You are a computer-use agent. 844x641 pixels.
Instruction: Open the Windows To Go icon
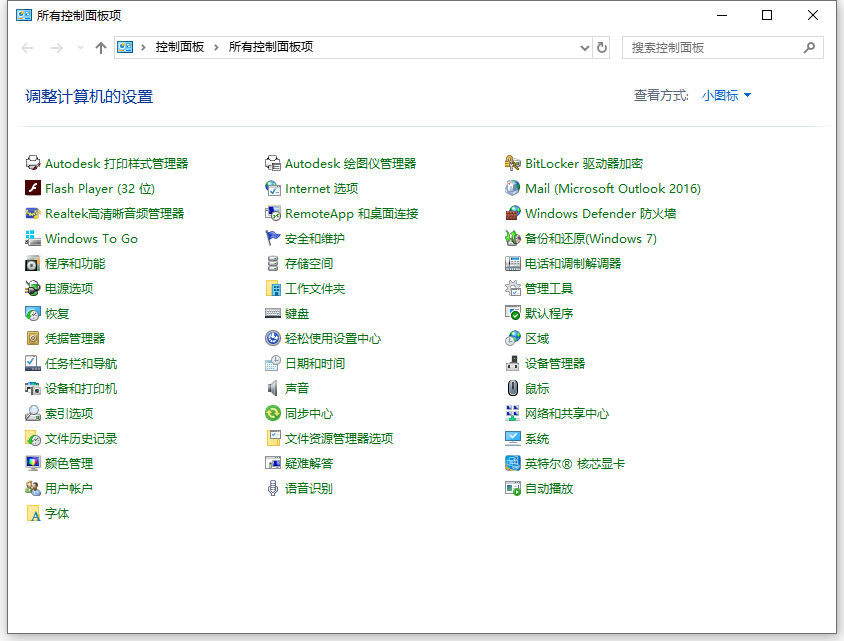coord(33,238)
